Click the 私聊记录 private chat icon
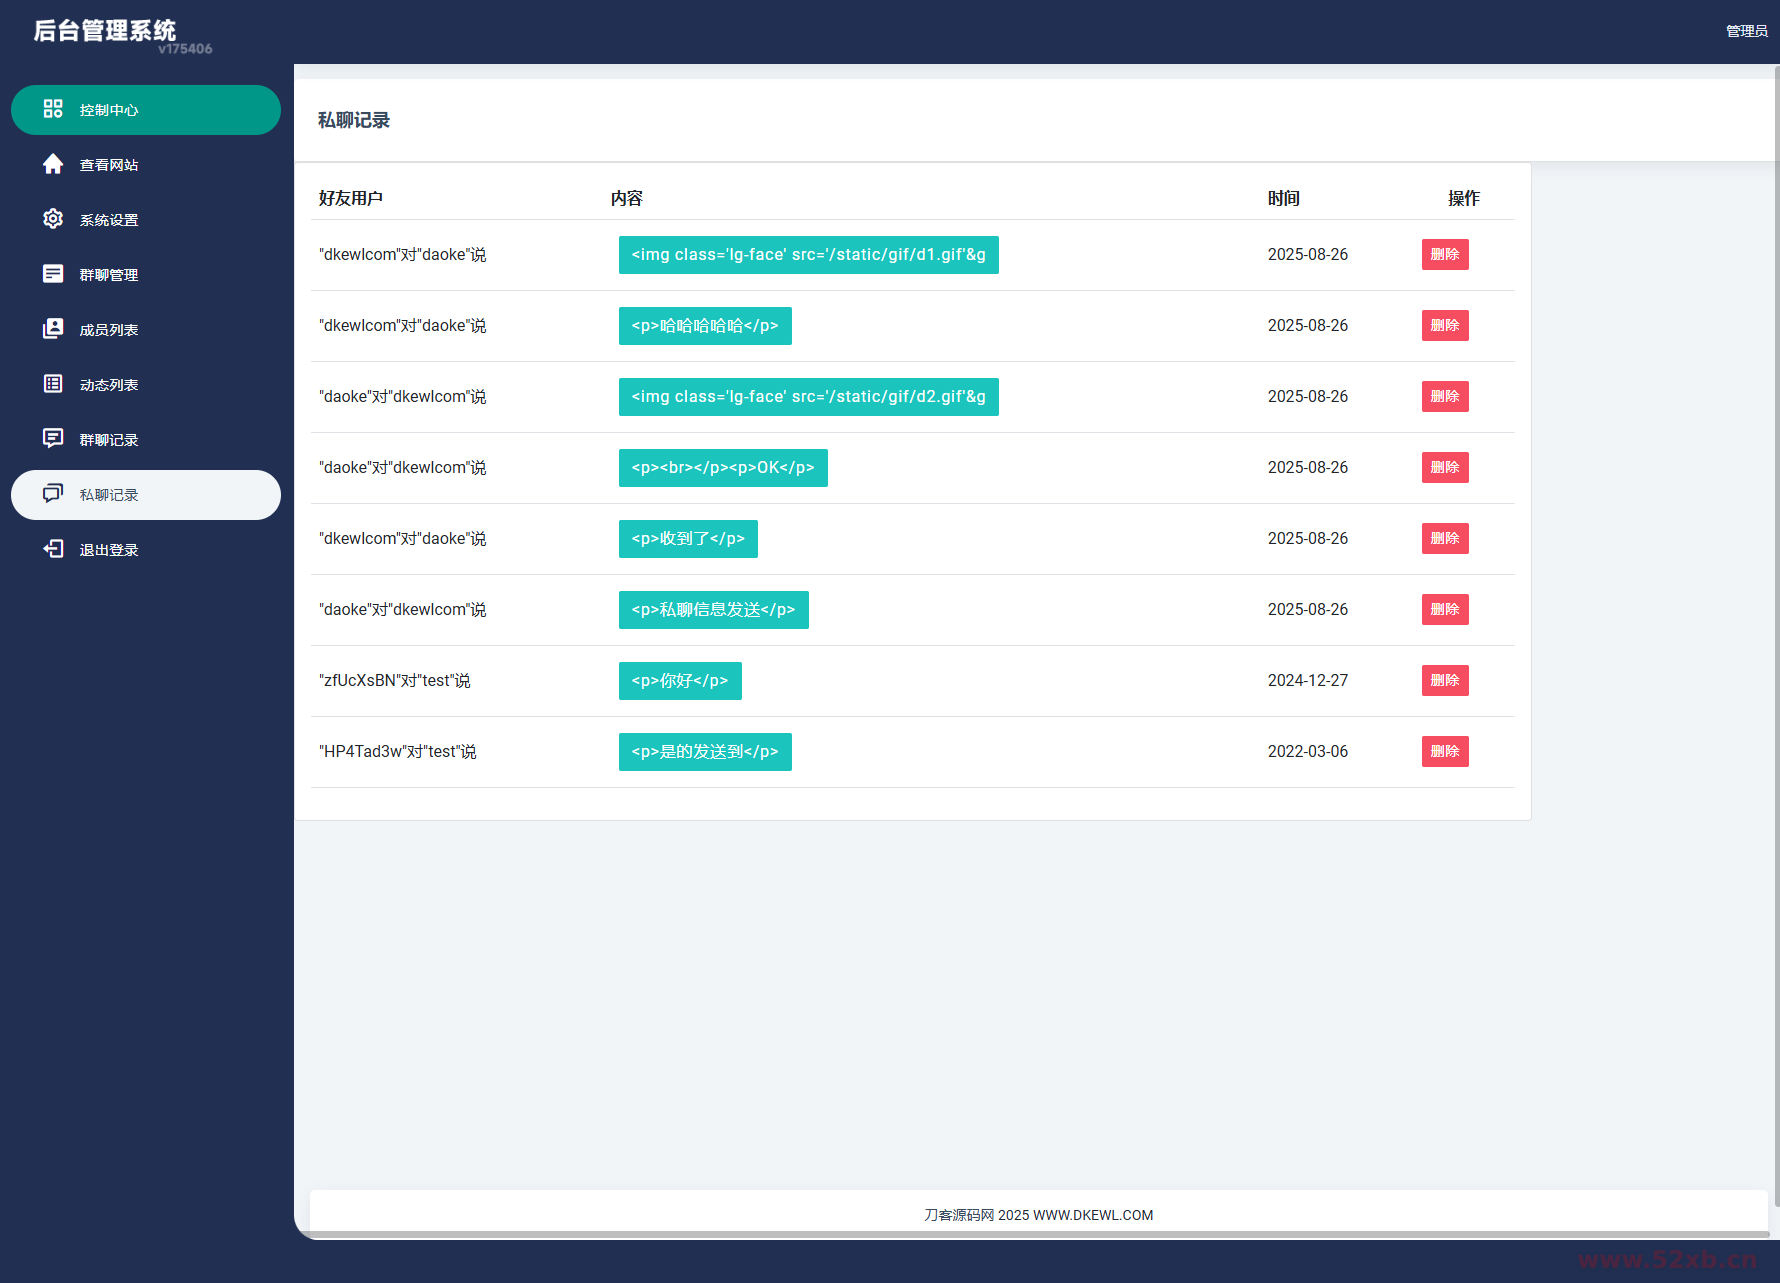Viewport: 1780px width, 1283px height. [x=53, y=494]
